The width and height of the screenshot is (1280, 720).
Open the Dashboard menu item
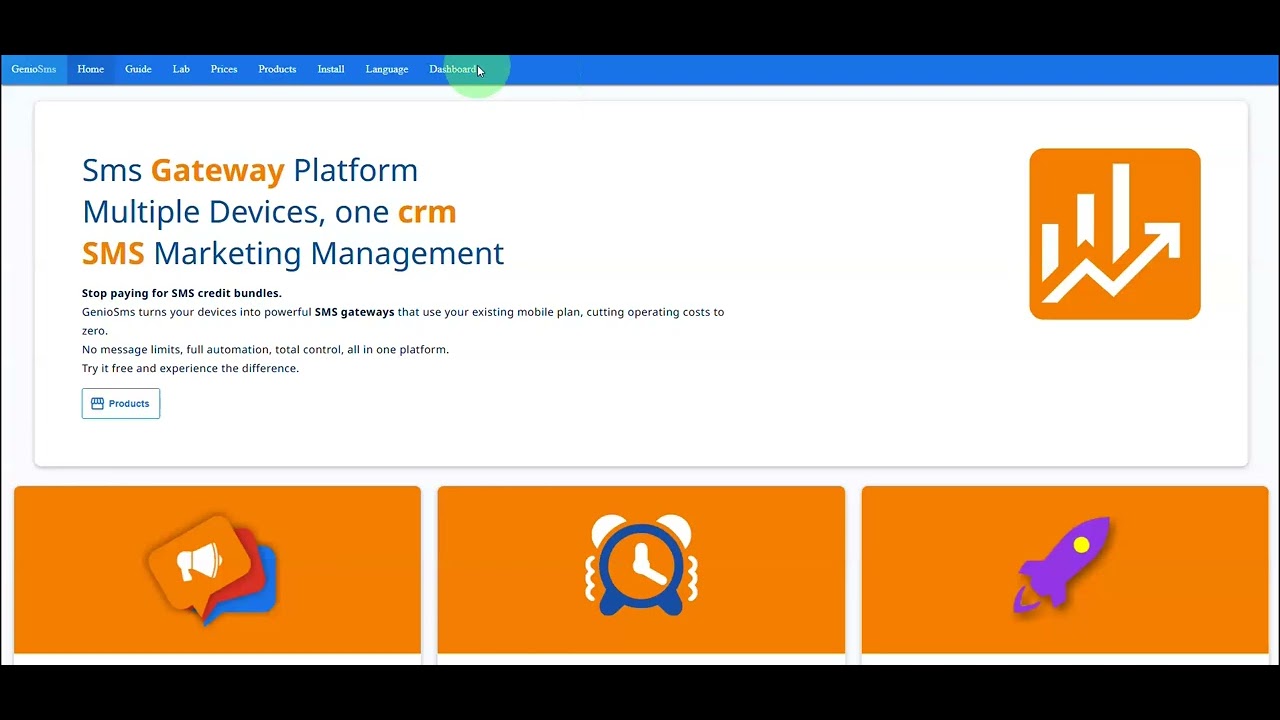(x=453, y=69)
